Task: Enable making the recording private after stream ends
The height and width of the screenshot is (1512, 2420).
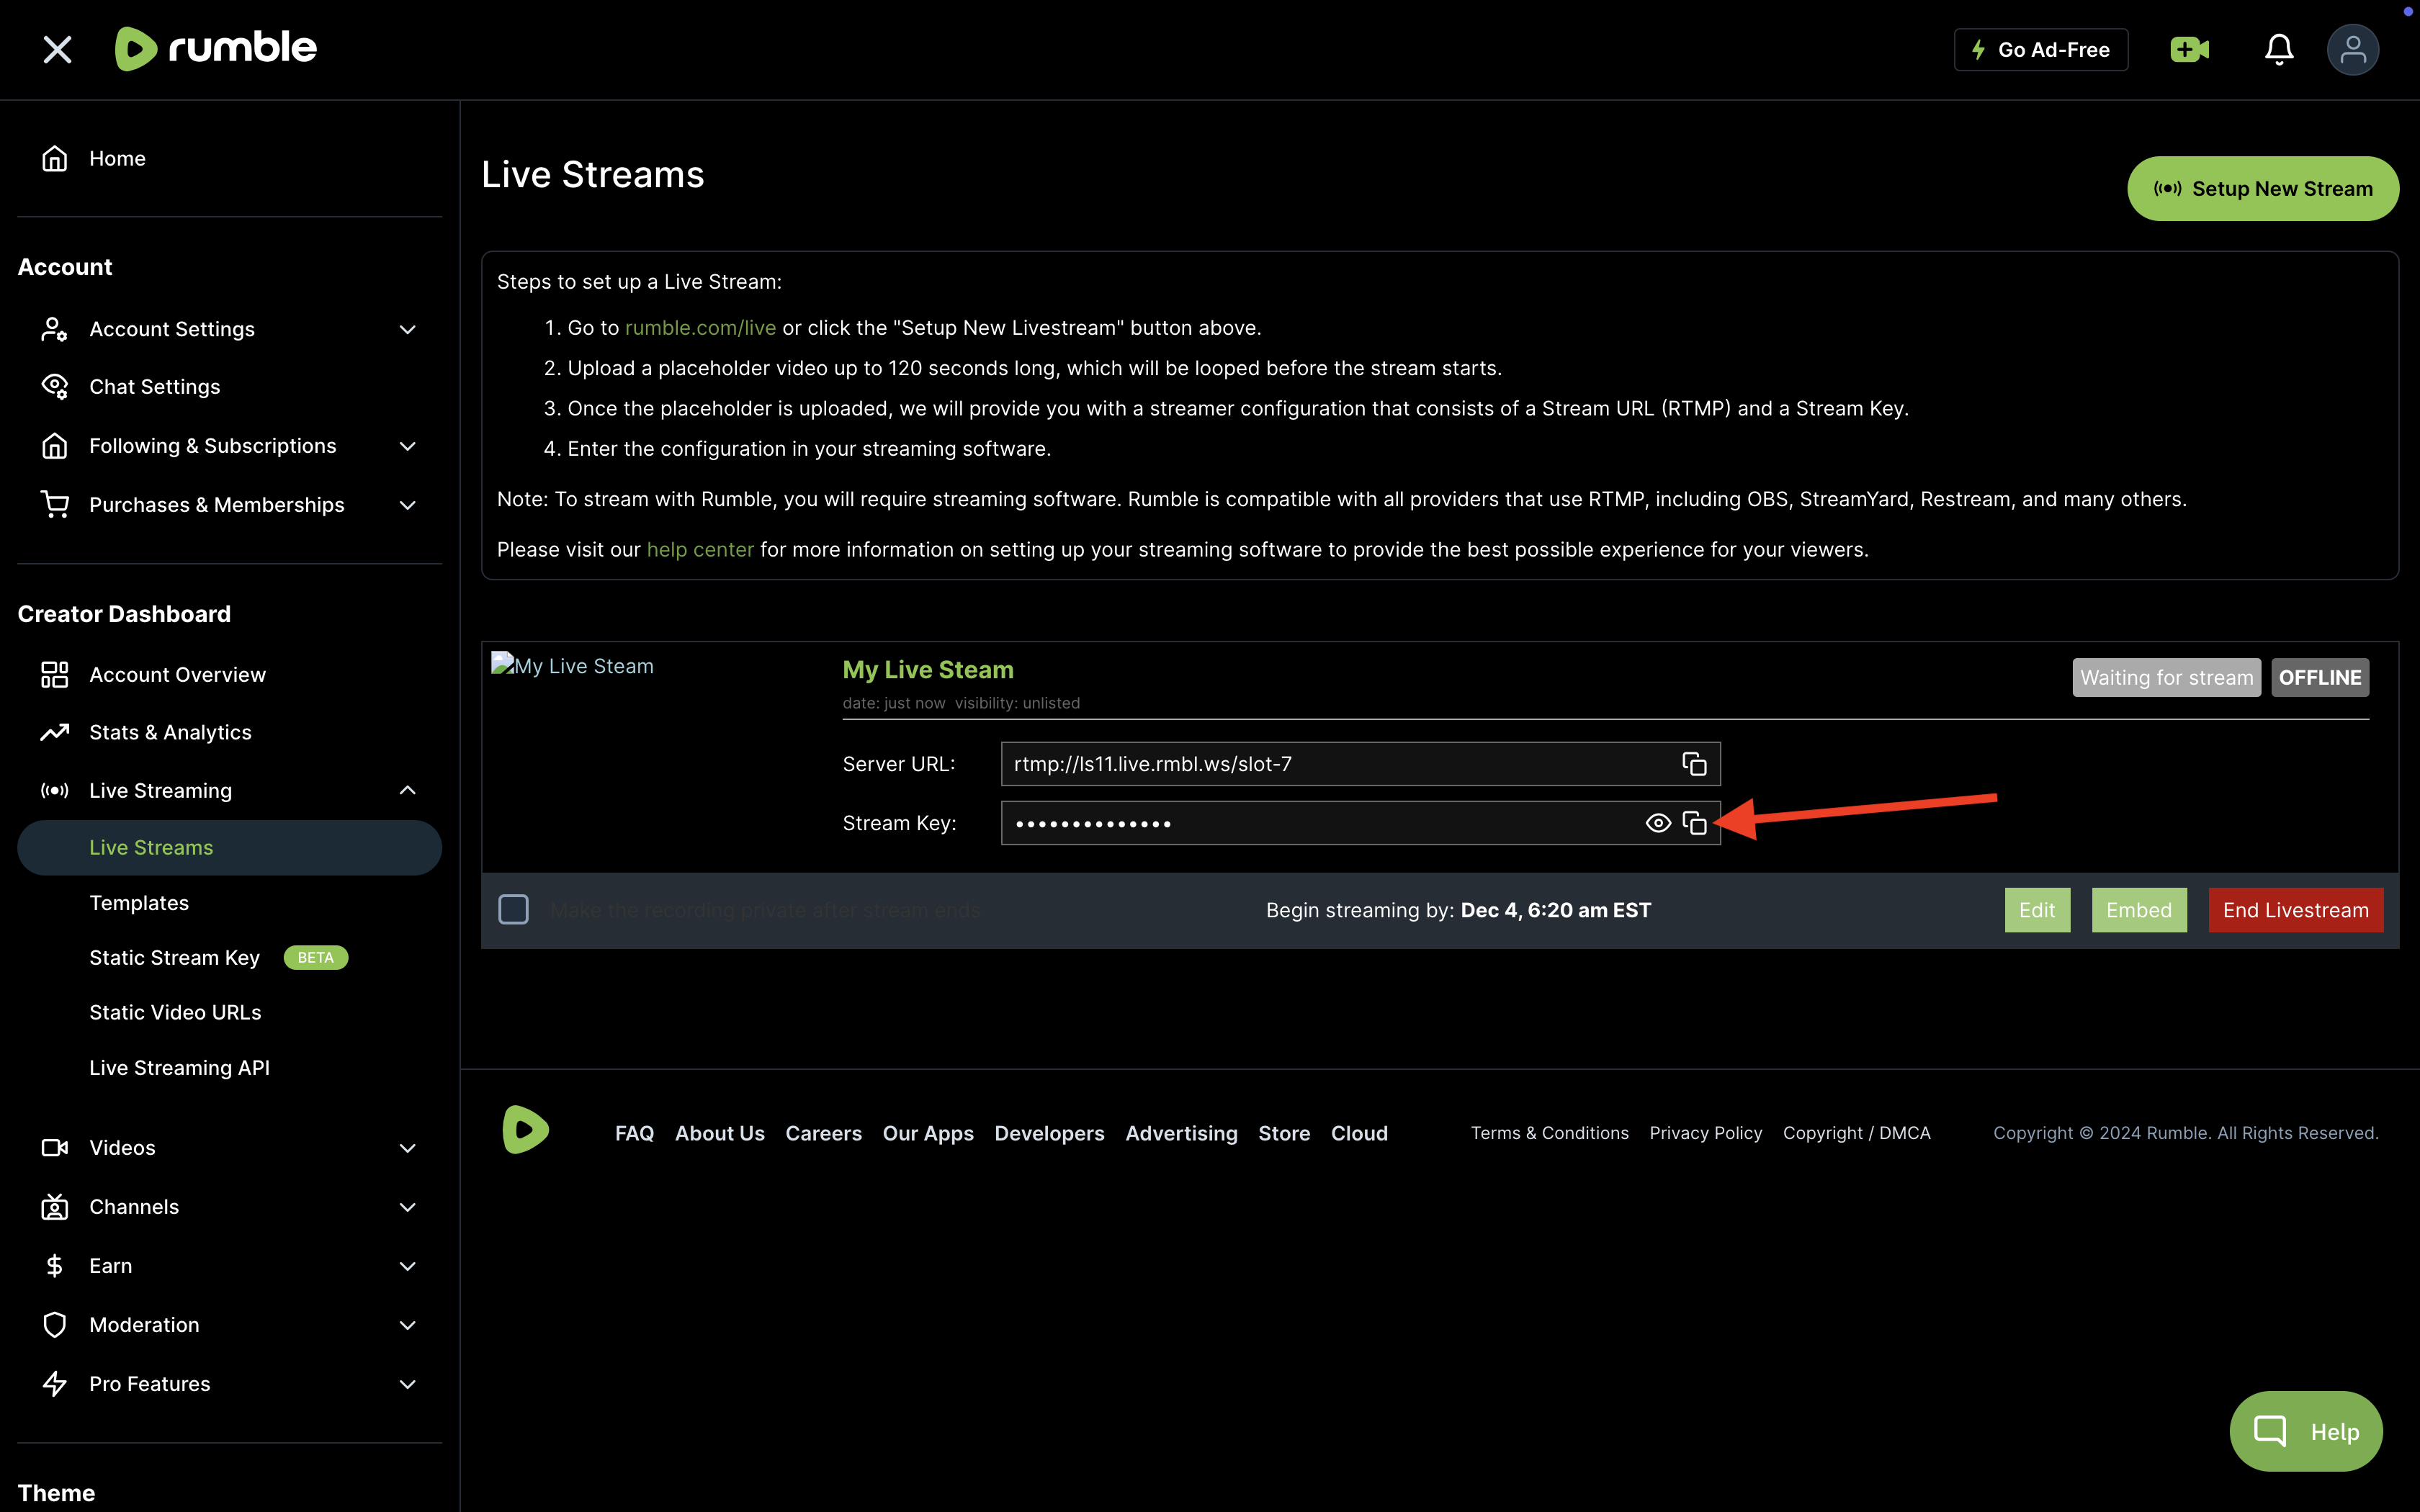Action: pos(514,909)
